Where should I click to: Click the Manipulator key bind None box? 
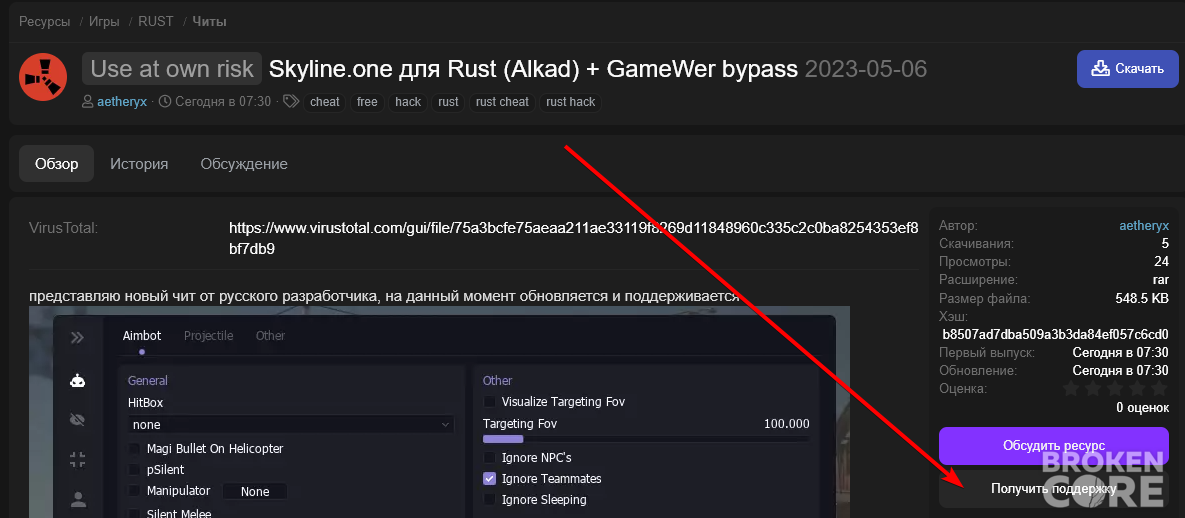[255, 492]
